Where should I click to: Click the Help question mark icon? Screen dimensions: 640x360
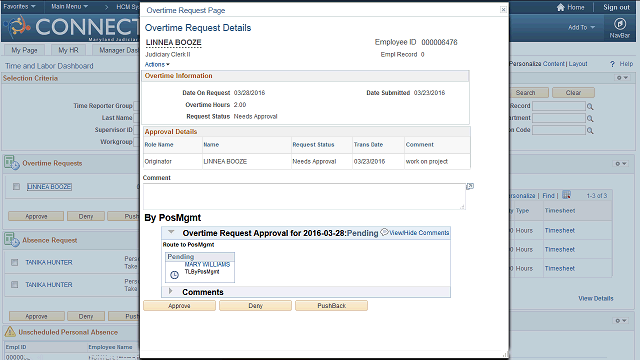[x=612, y=64]
